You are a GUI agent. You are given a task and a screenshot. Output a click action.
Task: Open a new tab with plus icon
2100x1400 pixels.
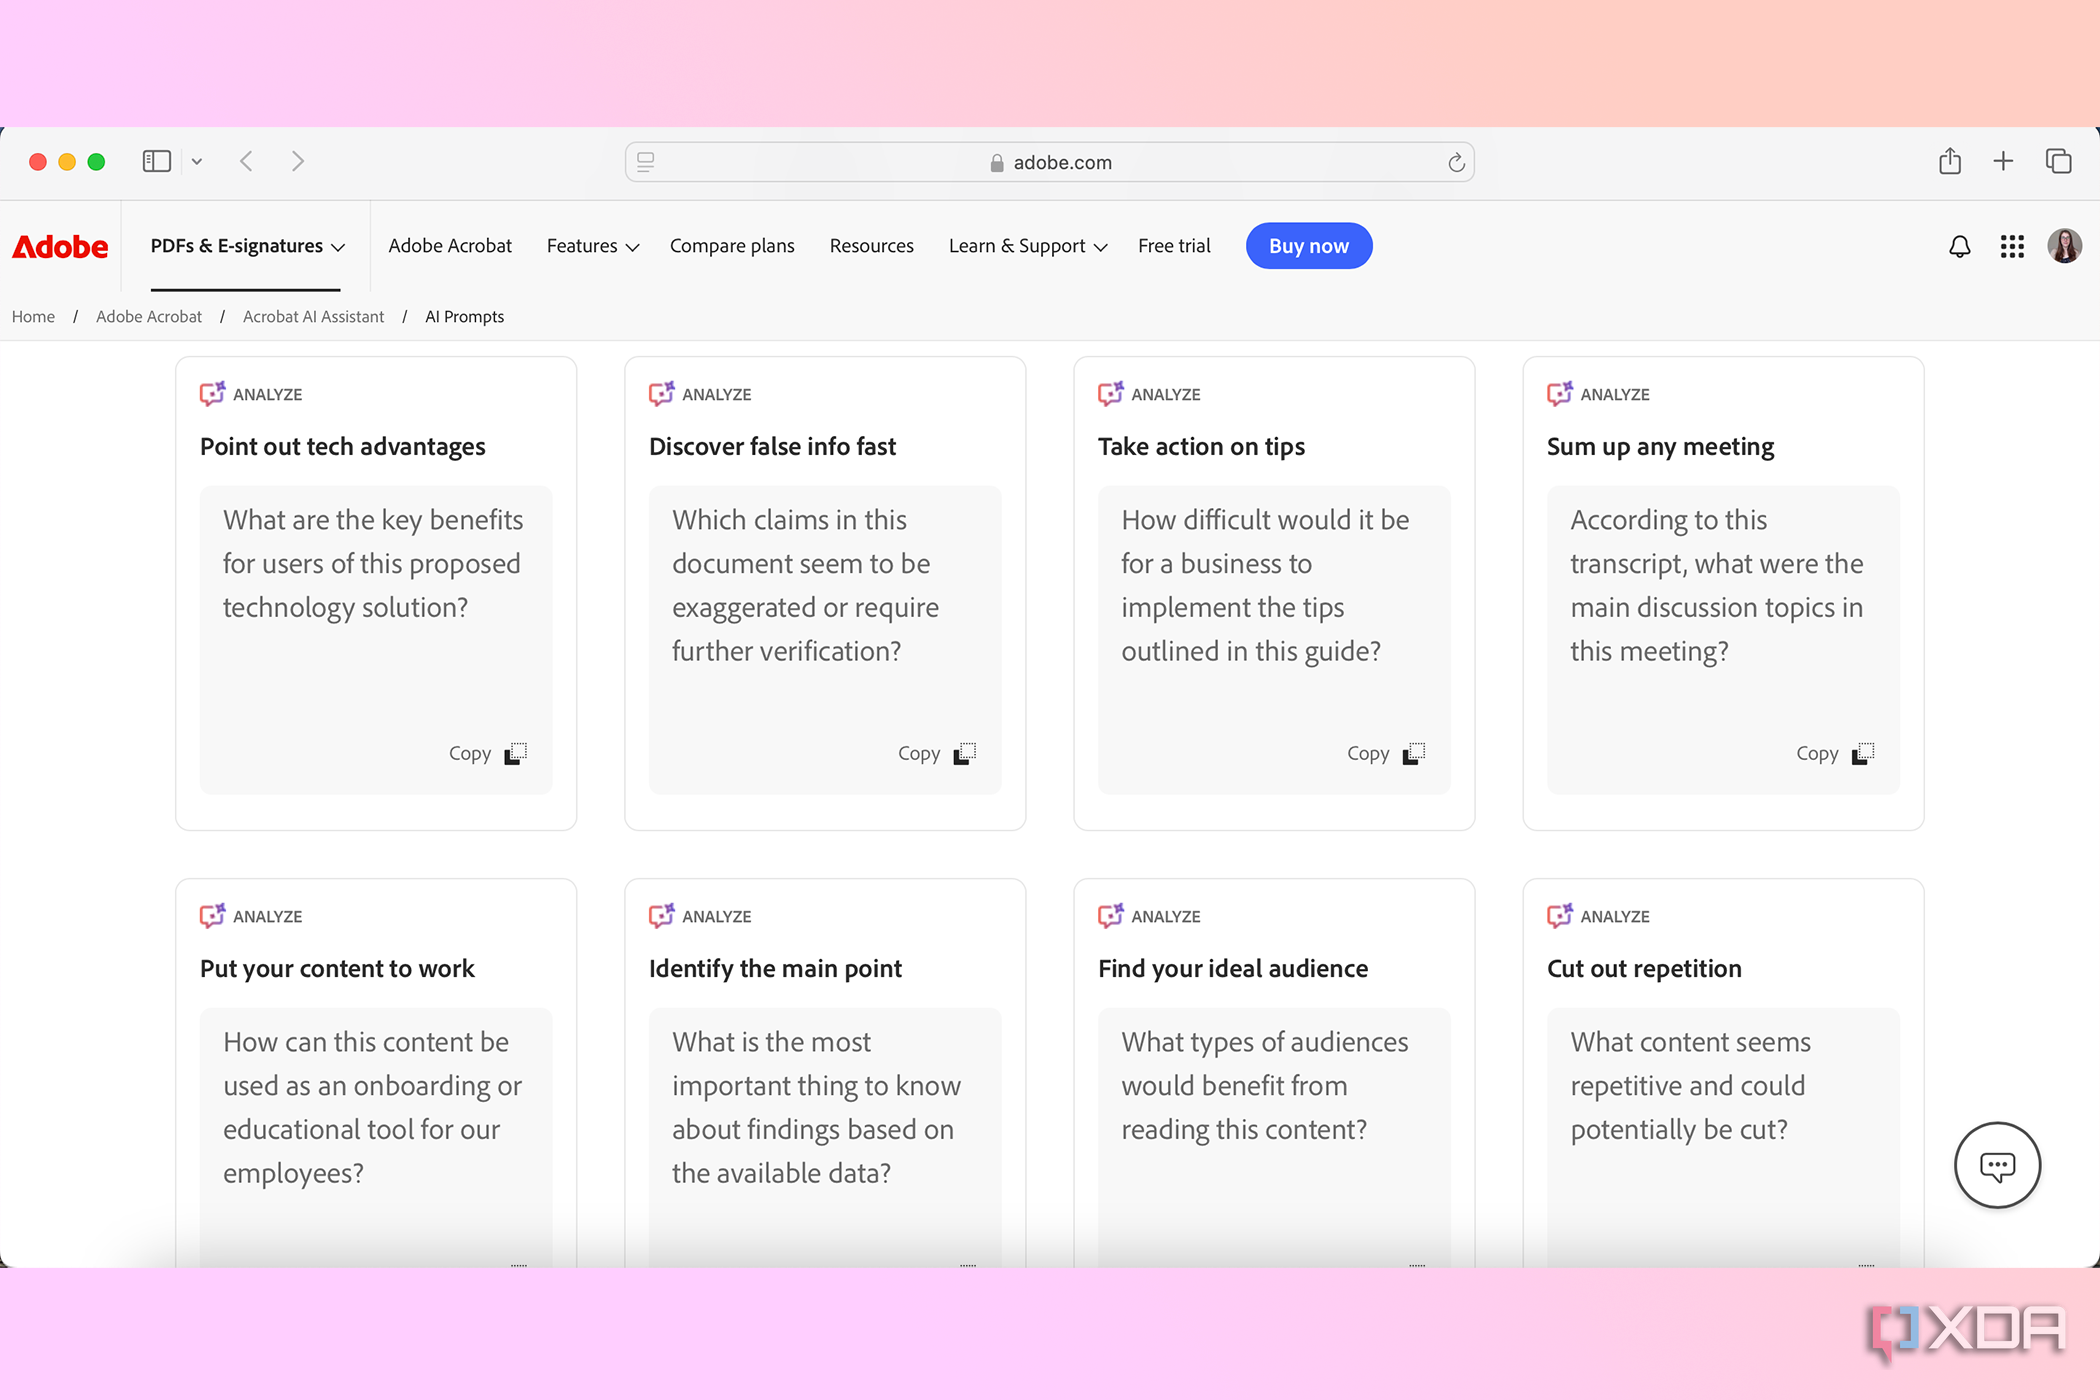(2003, 161)
